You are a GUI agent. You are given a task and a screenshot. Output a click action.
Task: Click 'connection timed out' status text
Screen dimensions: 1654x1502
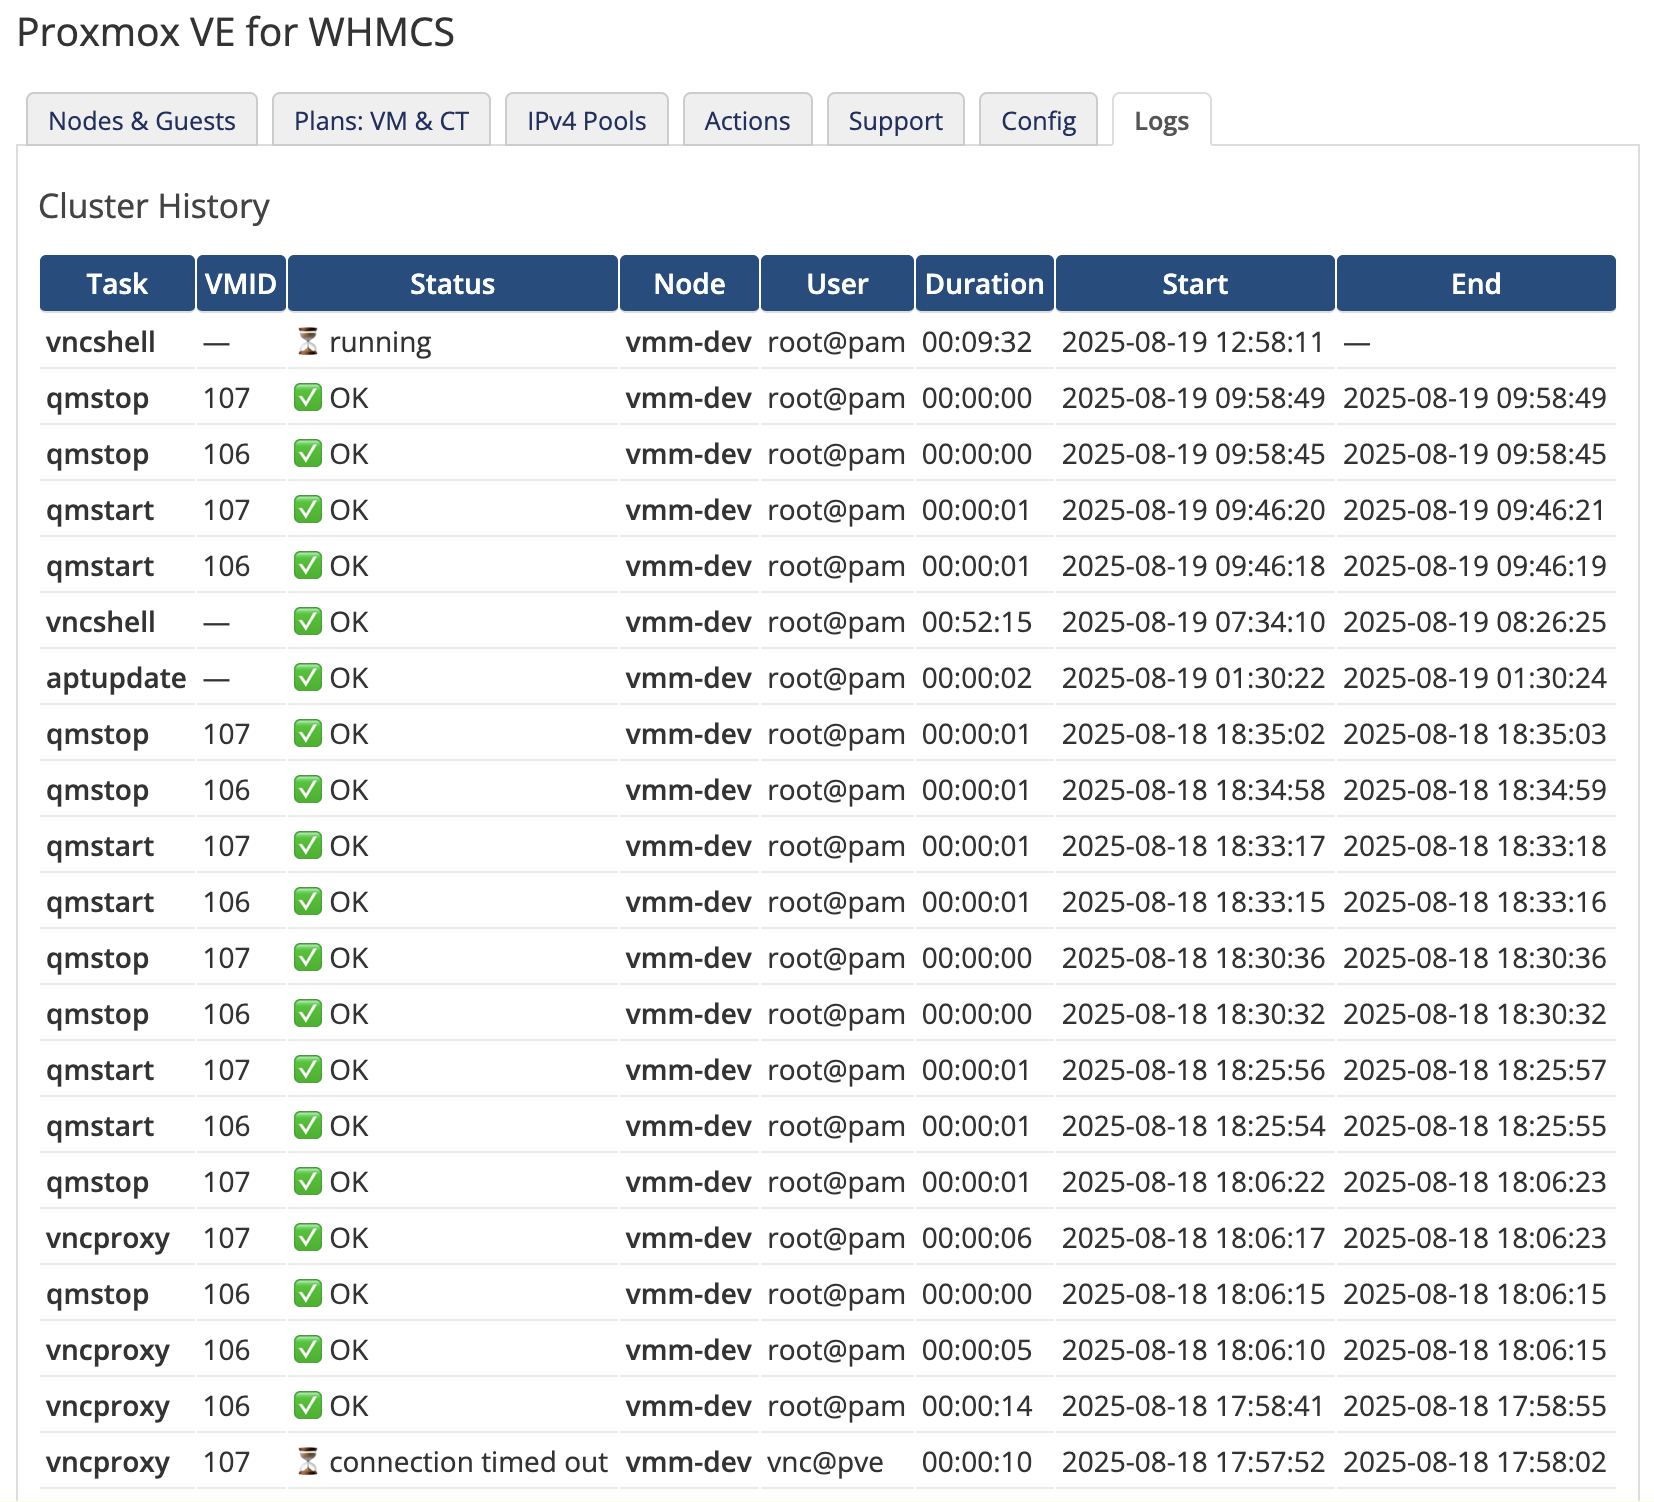pos(468,1462)
